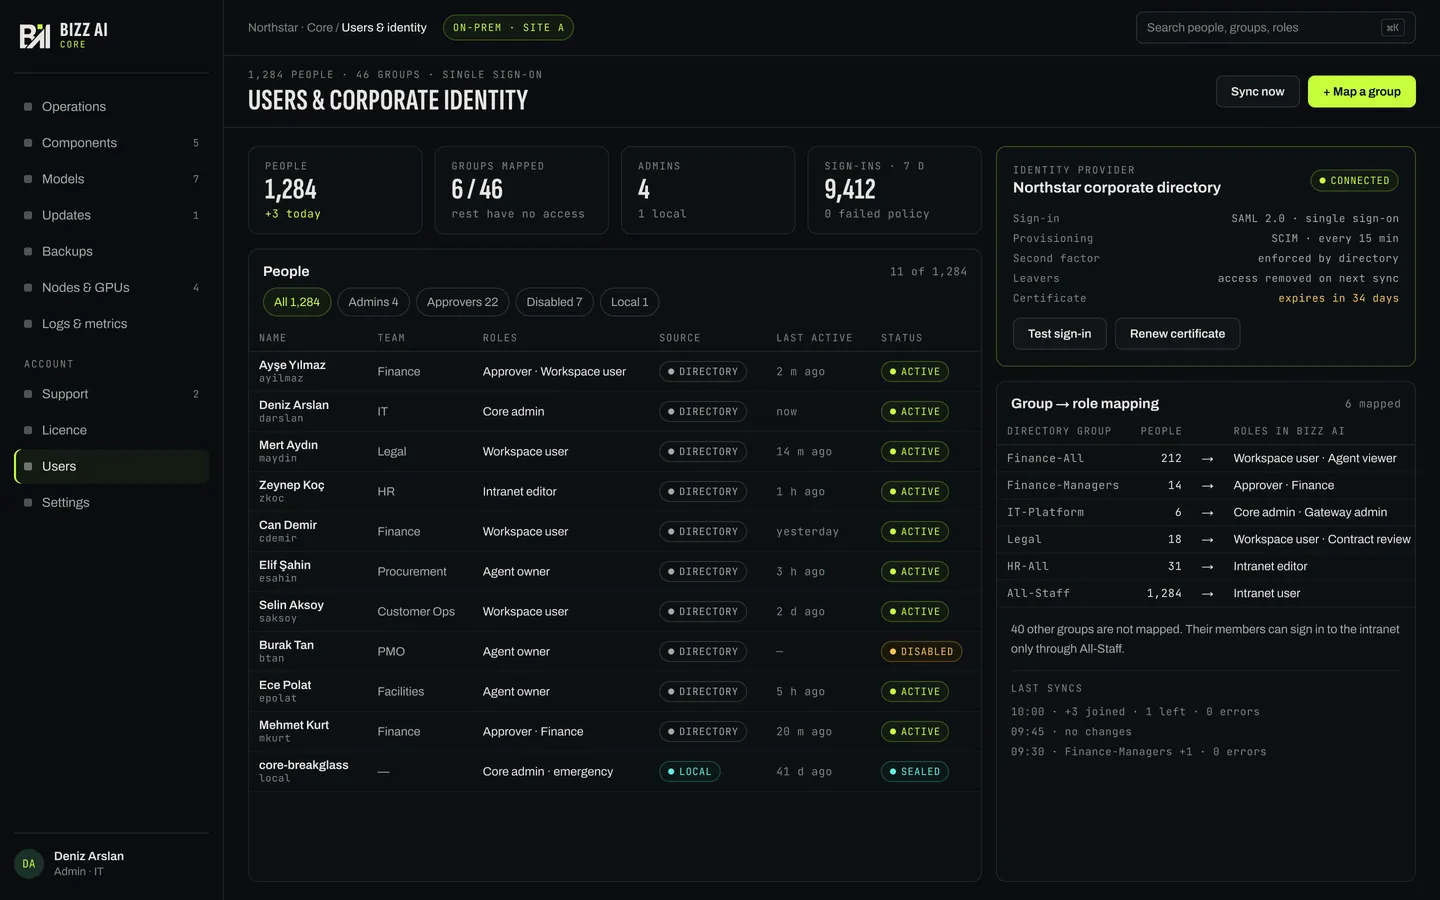
Task: Open Deniz Arslan profile at sidebar bottom
Action: pos(112,864)
